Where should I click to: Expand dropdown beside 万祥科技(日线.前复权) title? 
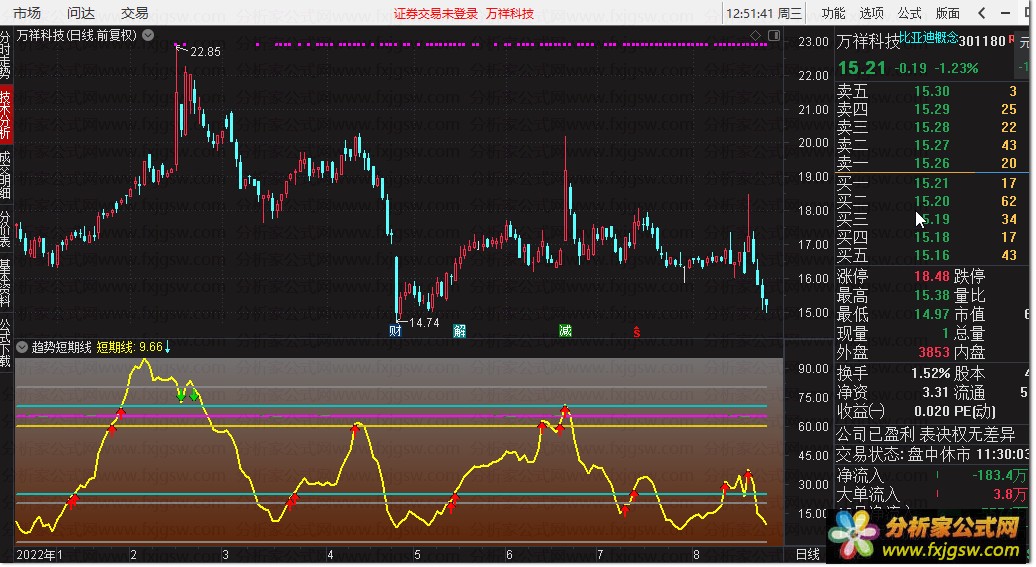pyautogui.click(x=149, y=35)
